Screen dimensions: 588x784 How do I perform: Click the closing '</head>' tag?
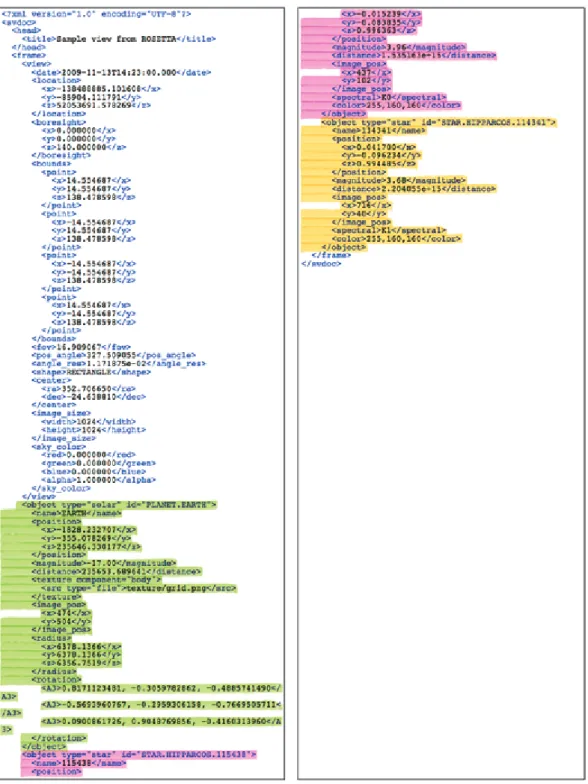(x=28, y=47)
